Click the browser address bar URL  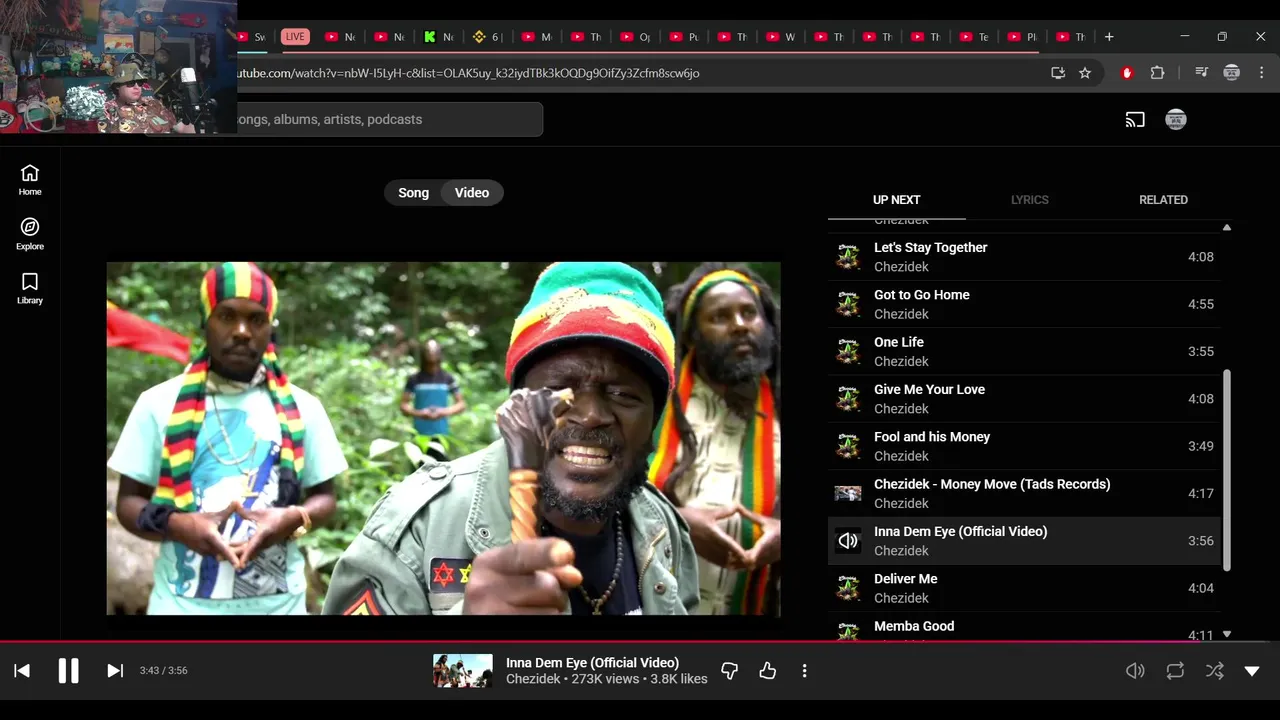click(468, 73)
